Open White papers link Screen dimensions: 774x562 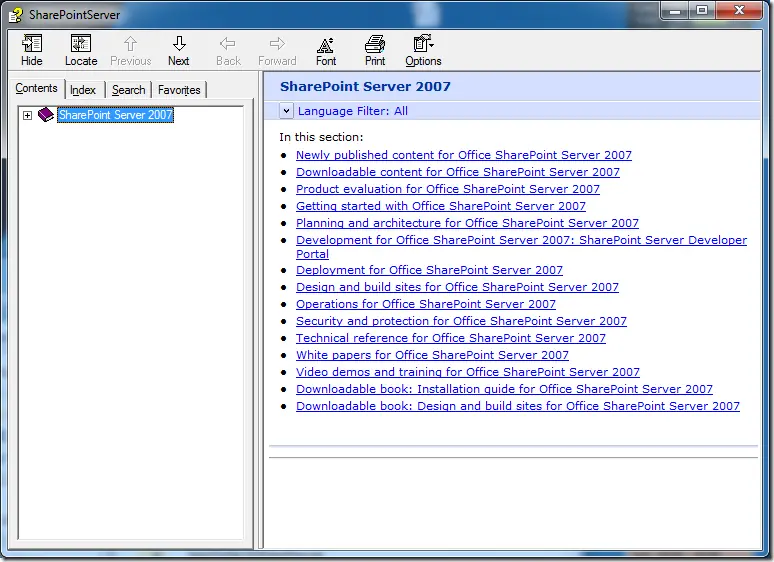click(x=432, y=355)
